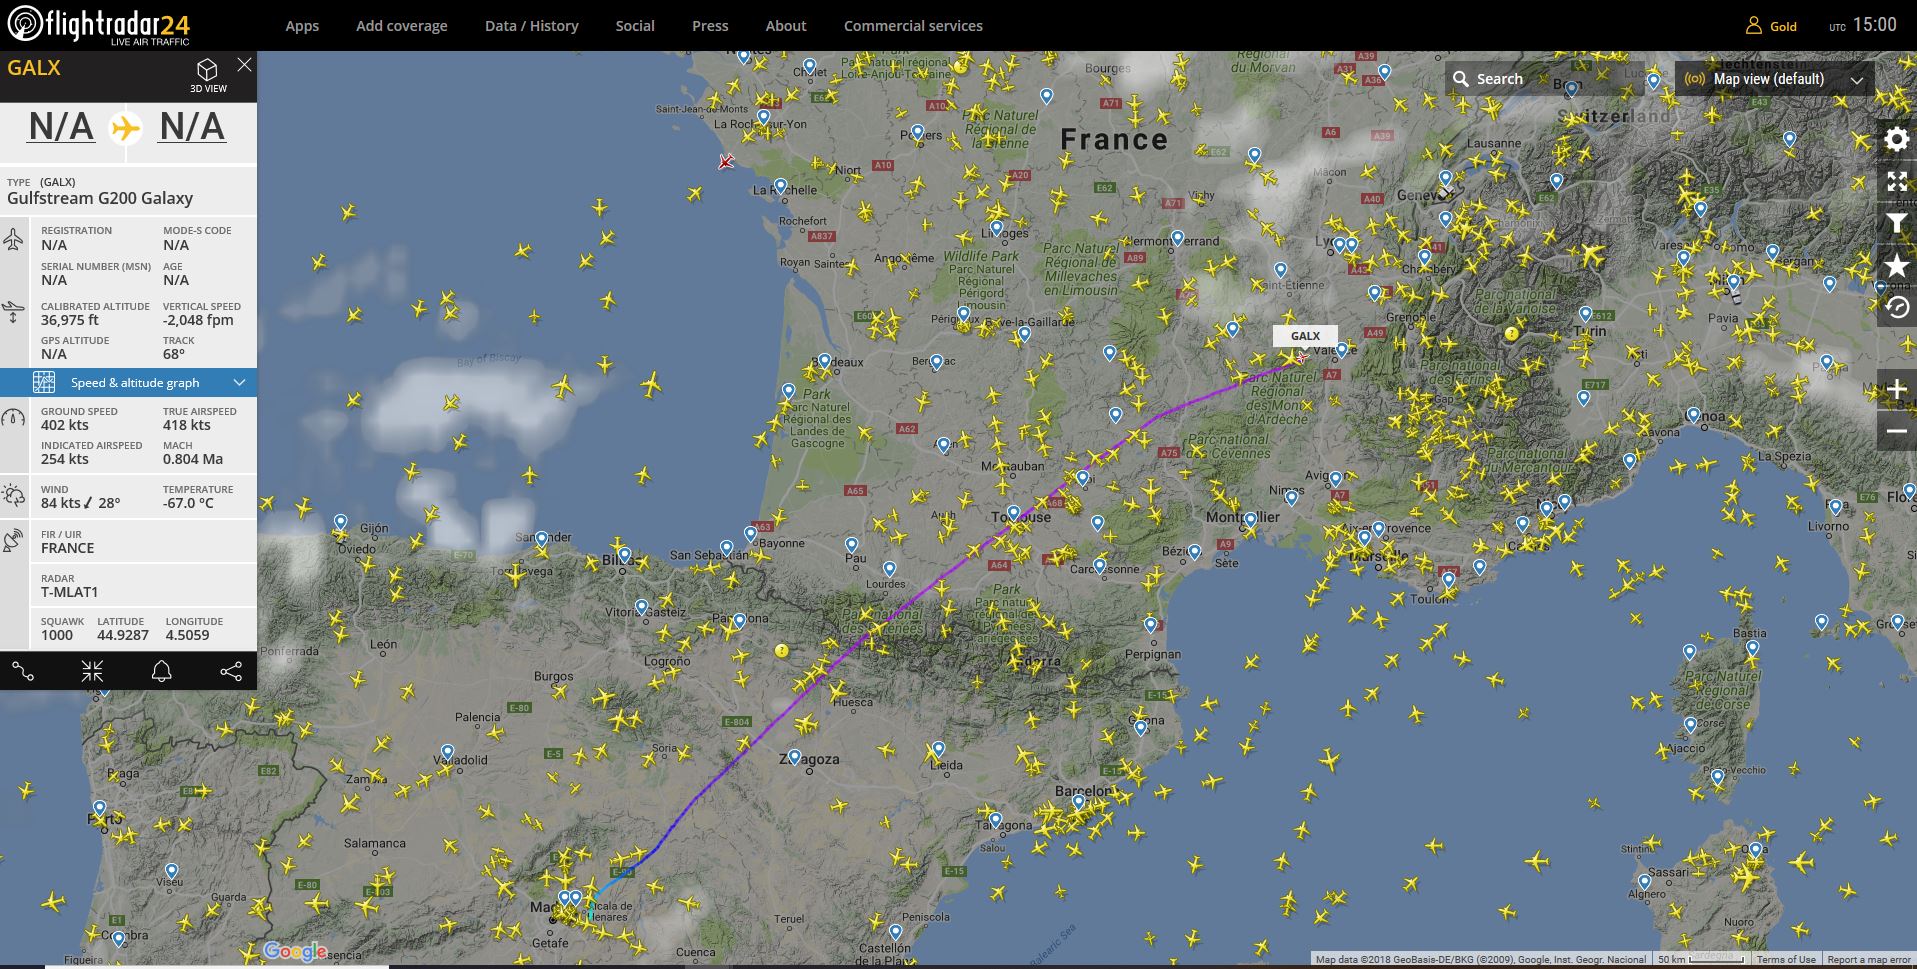Open the Press menu item
Image resolution: width=1917 pixels, height=969 pixels.
(710, 26)
